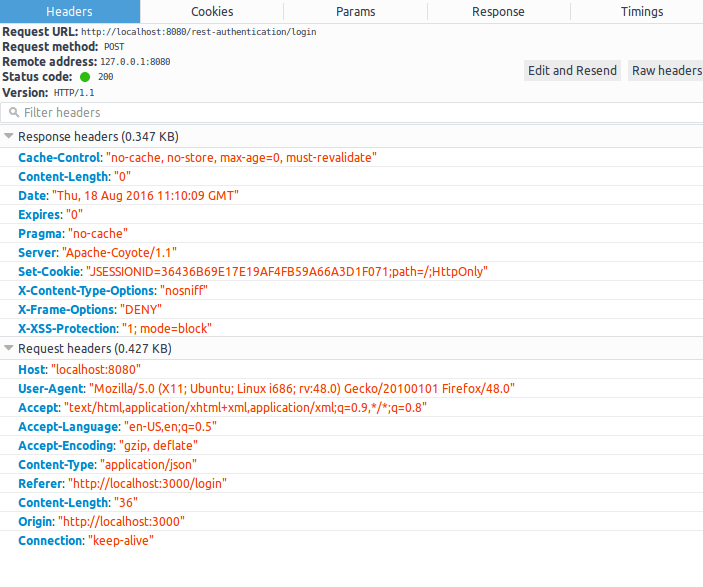Screen dimensions: 703x587
Task: Click the X-Content-Type-Options header
Action: click(x=352, y=291)
